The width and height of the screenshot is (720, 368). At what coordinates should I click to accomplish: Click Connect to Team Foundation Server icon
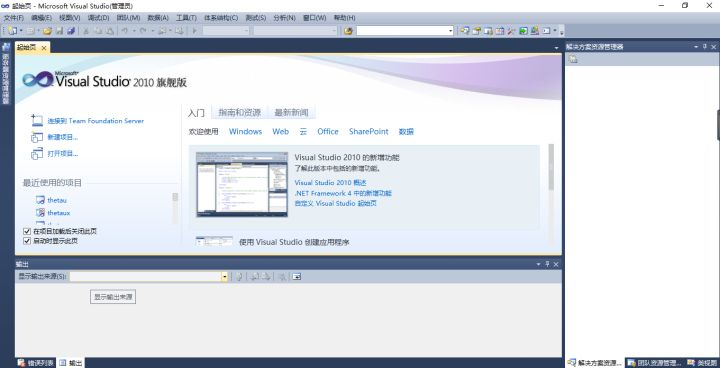point(37,121)
